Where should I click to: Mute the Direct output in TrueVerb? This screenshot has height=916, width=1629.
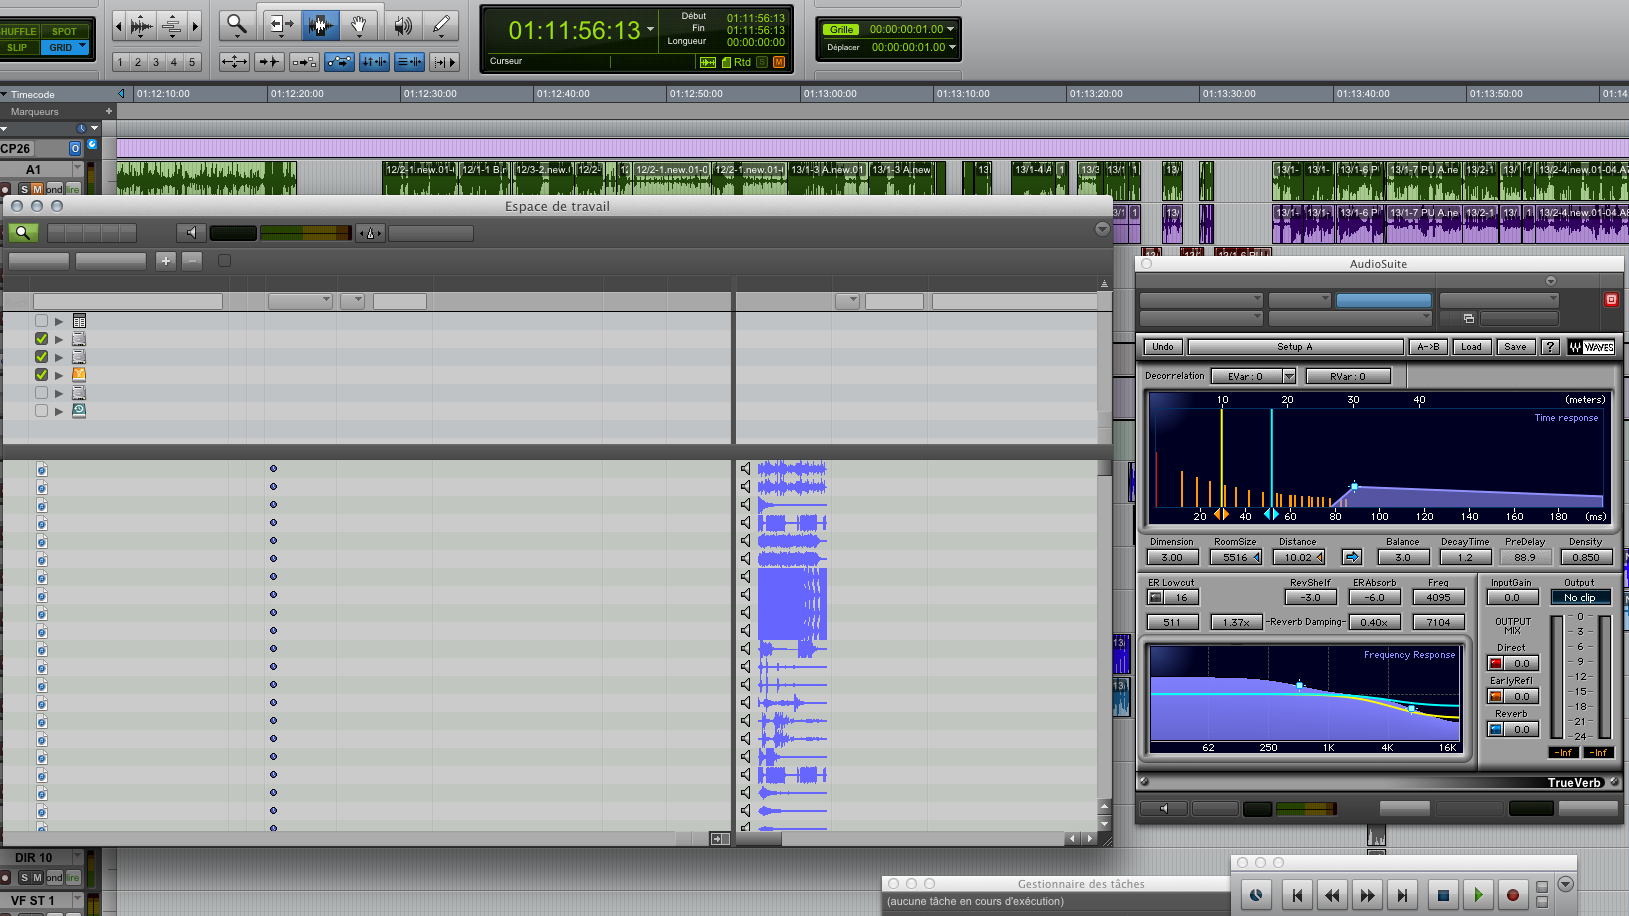coord(1496,663)
